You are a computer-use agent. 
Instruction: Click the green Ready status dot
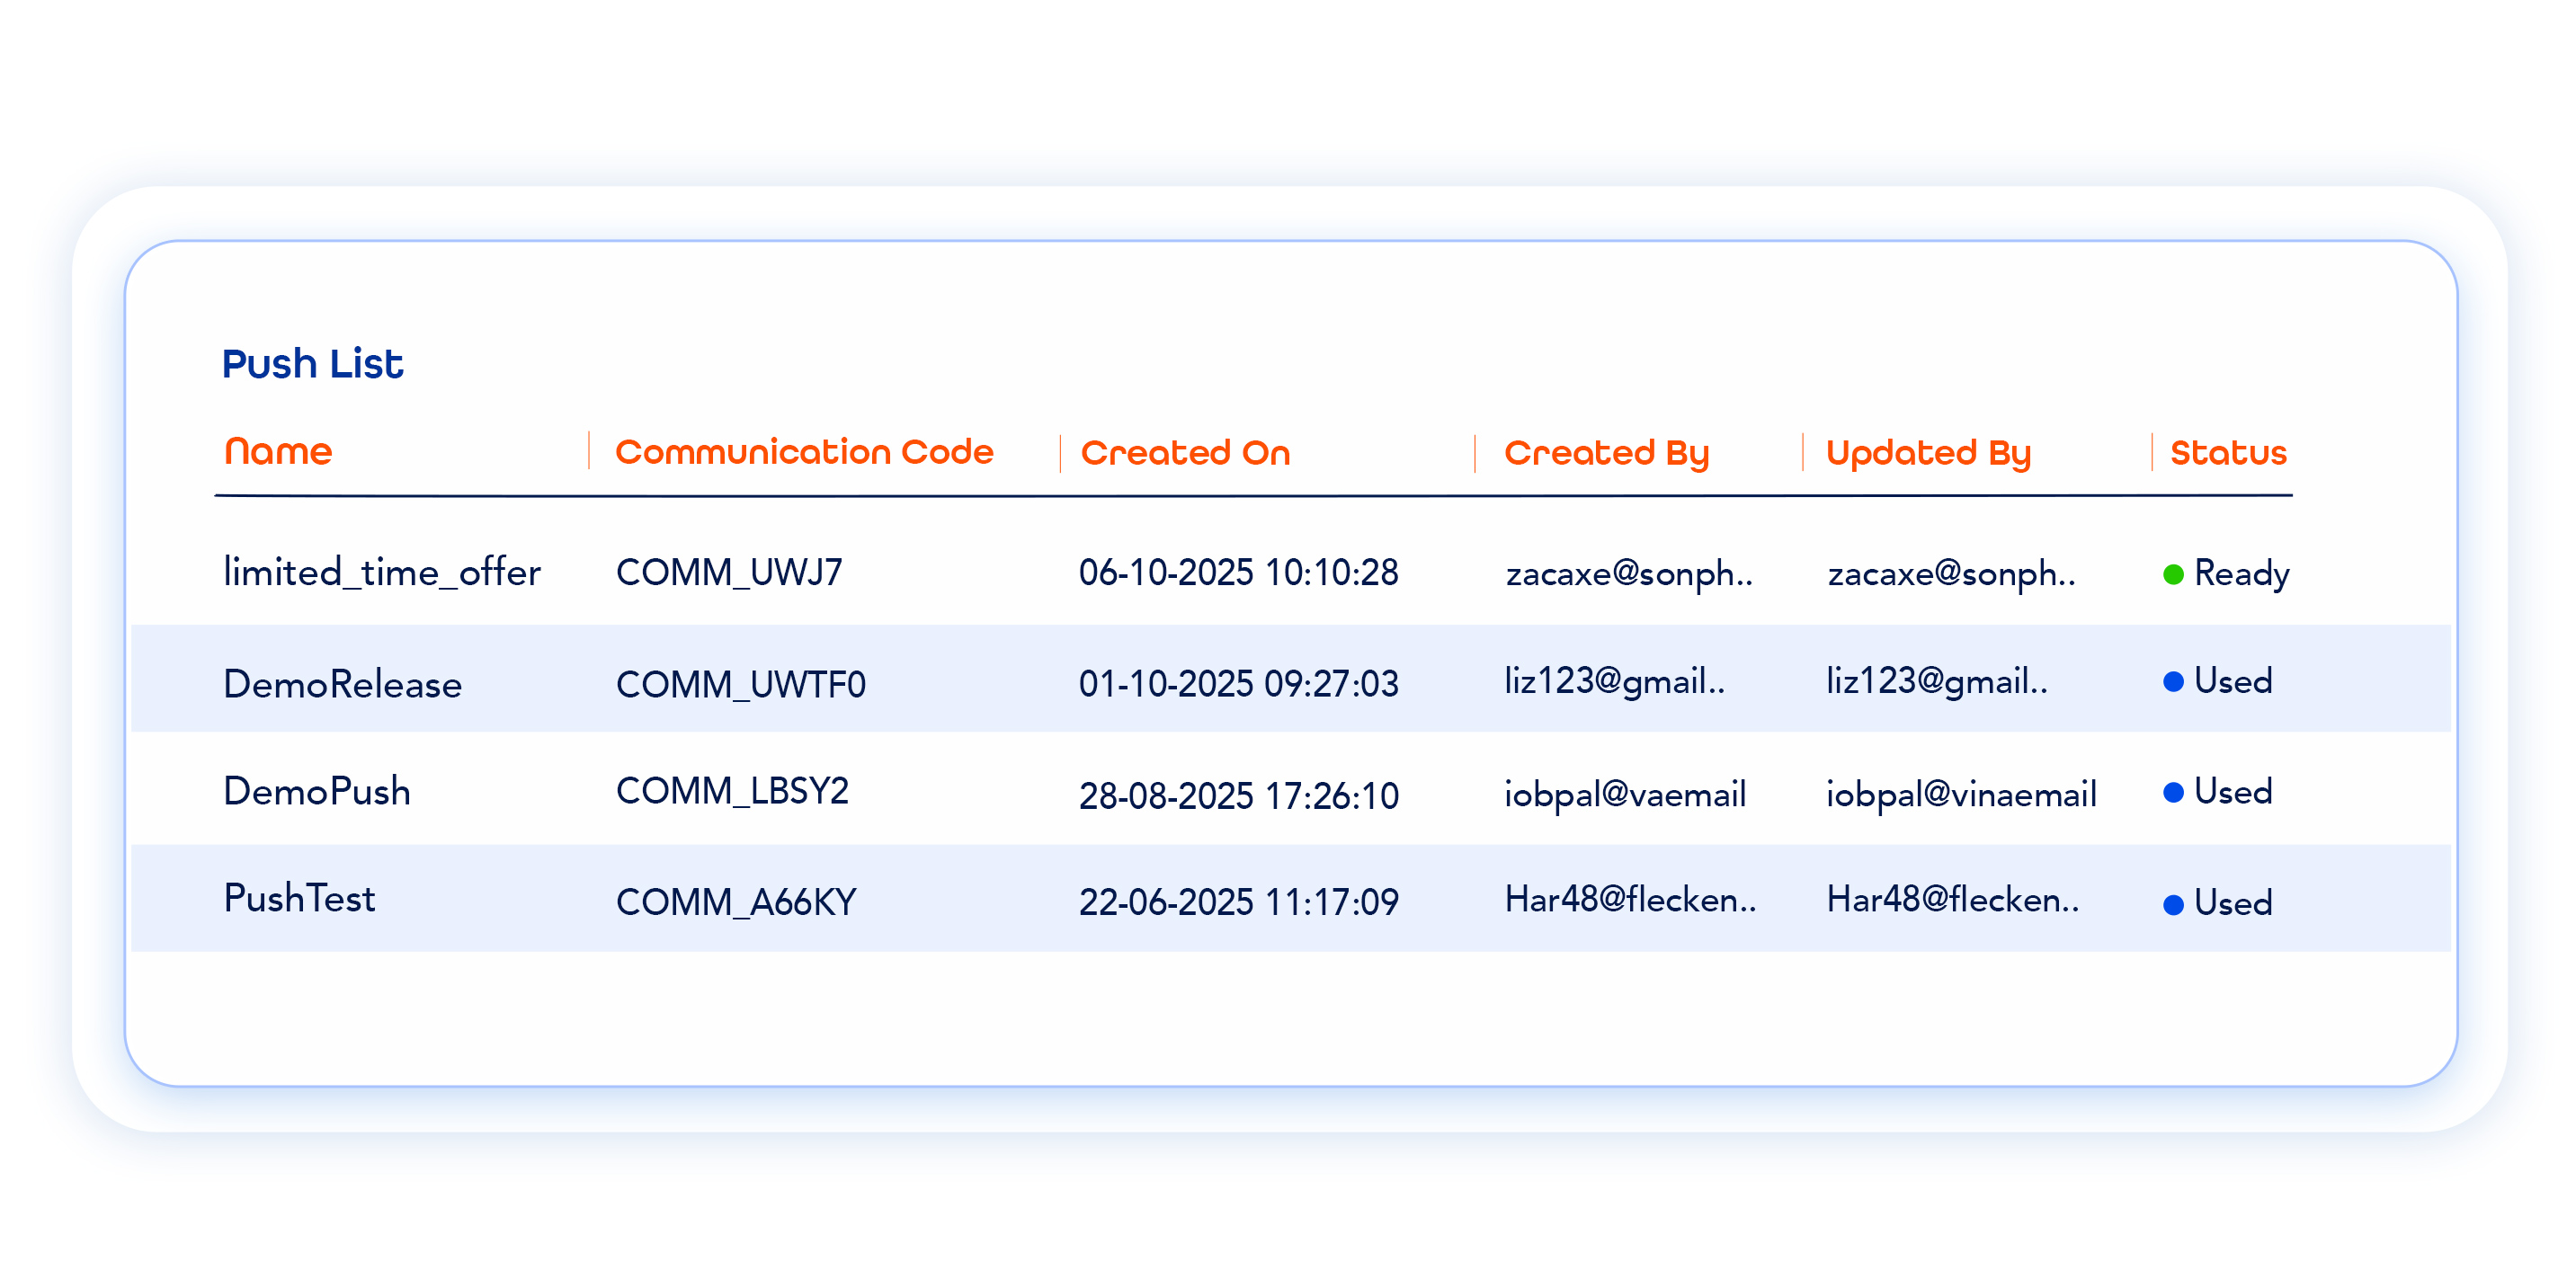[2172, 574]
